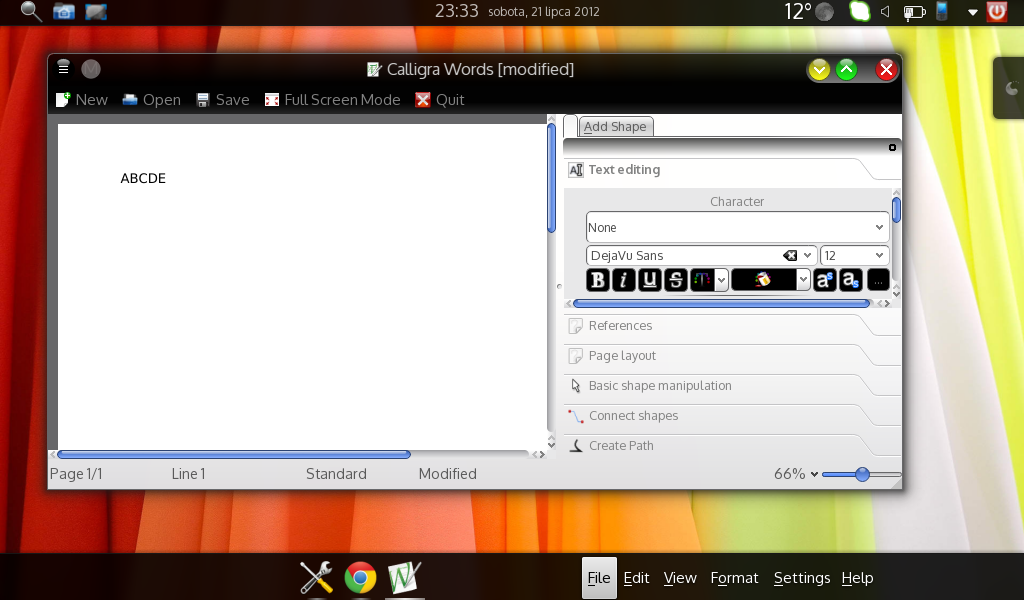Click the ABCDE text in document
The image size is (1024, 600).
(143, 178)
